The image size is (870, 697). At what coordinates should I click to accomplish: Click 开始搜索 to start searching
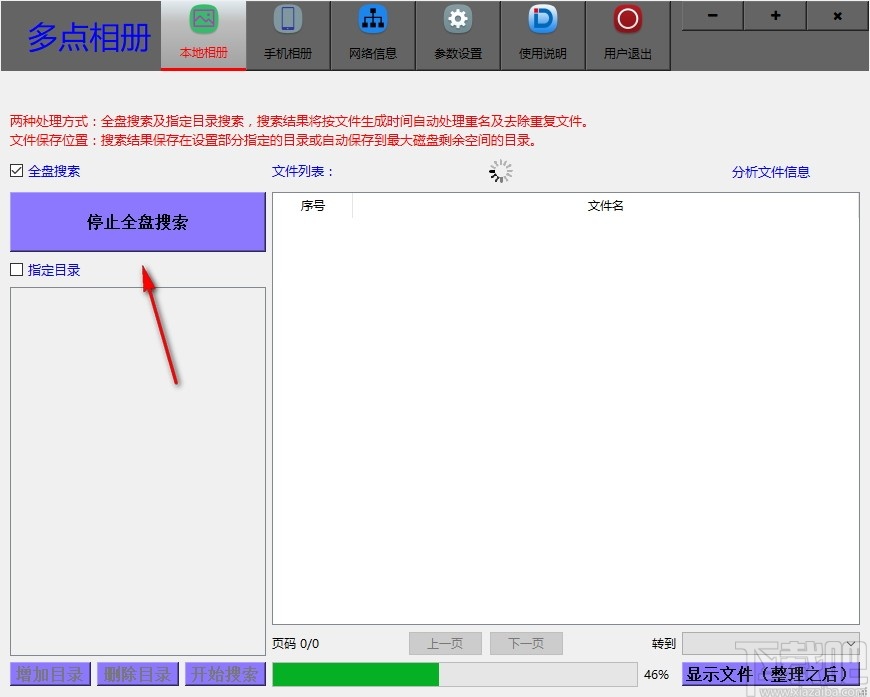pos(224,674)
